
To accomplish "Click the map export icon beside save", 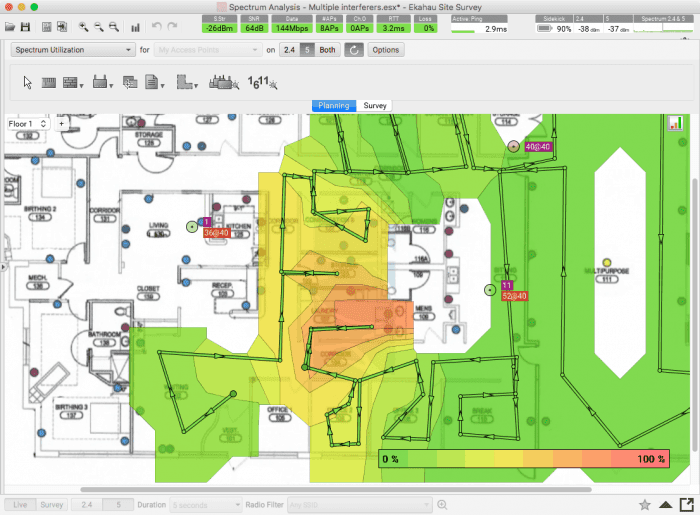I will tap(46, 27).
